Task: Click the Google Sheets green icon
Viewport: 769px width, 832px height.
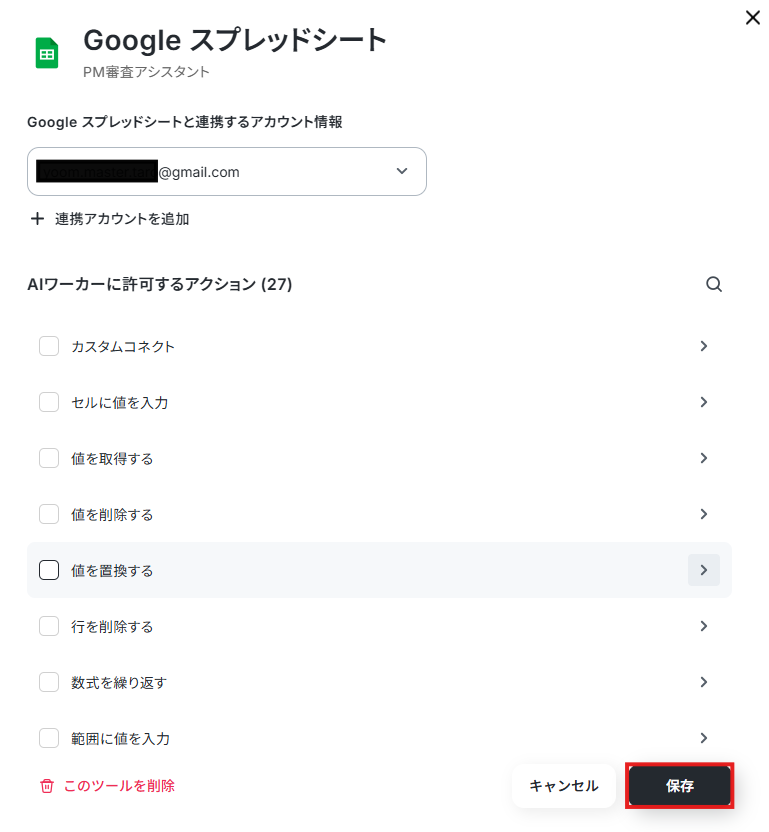Action: (x=47, y=53)
